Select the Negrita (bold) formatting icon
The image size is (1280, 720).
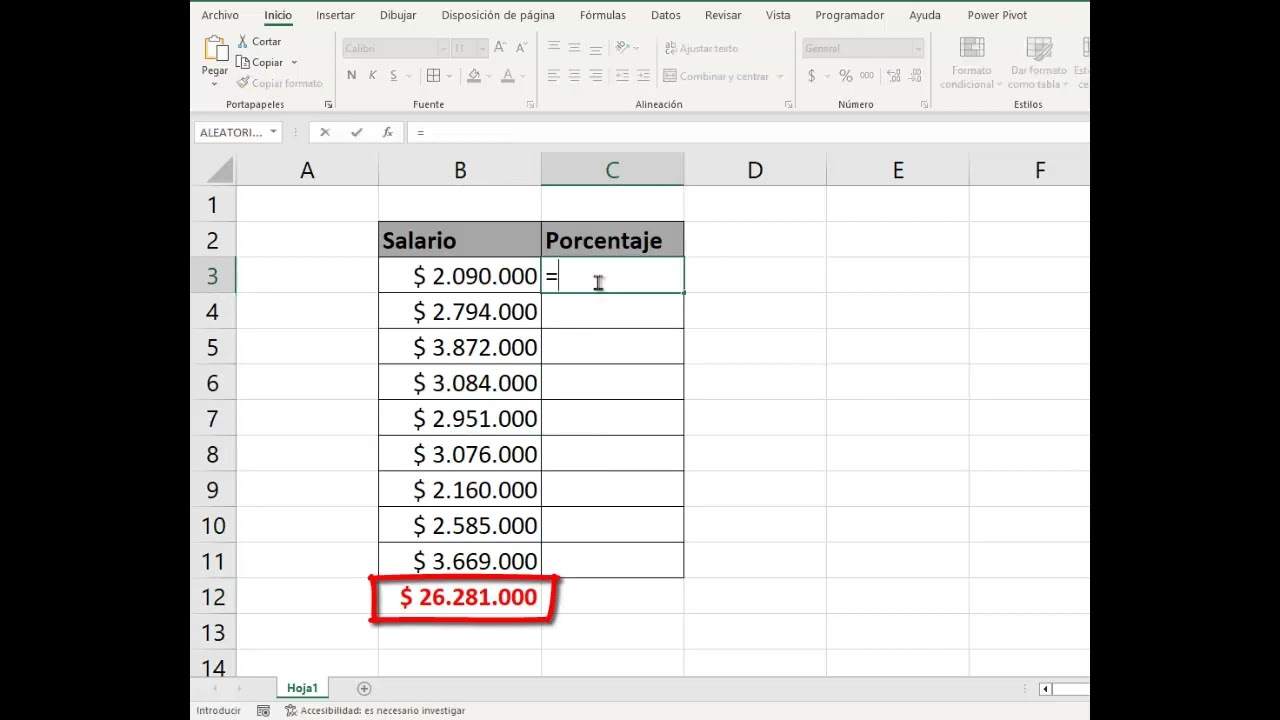click(351, 75)
